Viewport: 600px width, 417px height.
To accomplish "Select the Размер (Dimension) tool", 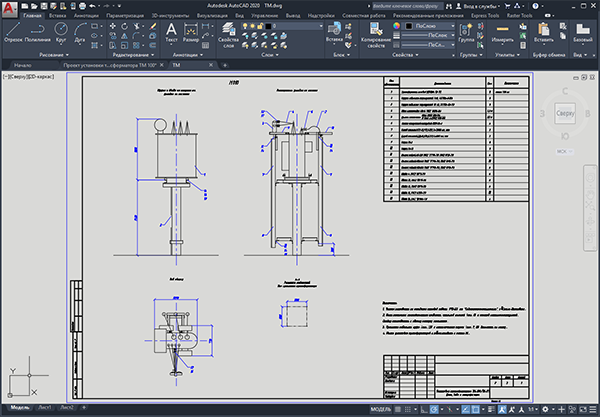I will (x=191, y=33).
